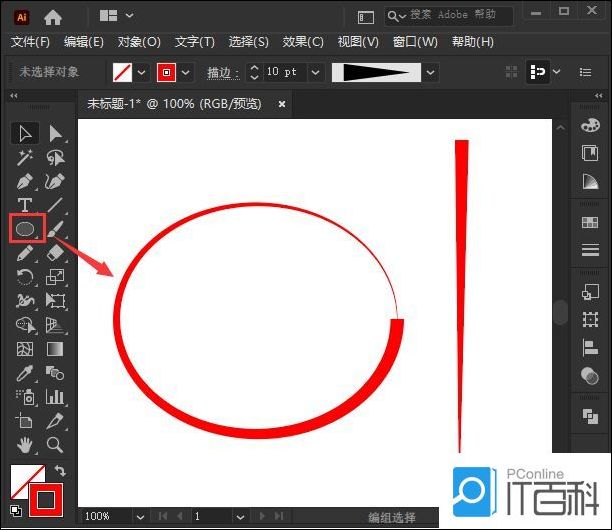
Task: Open 文字(T) menu
Action: point(194,41)
